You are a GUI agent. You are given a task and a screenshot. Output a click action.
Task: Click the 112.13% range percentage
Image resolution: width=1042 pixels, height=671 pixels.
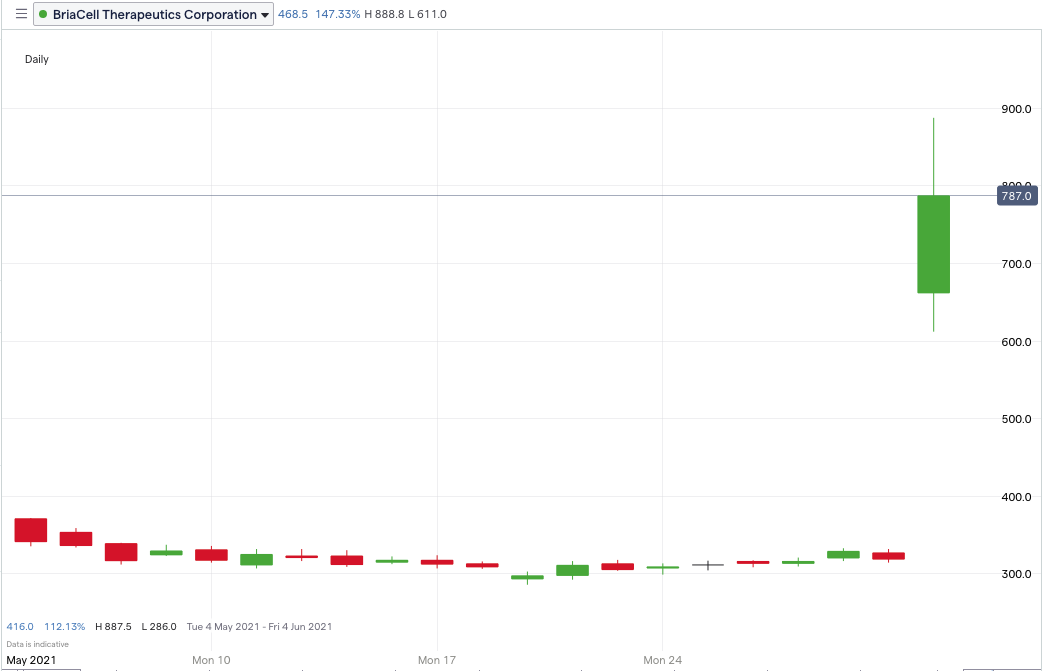click(x=64, y=626)
